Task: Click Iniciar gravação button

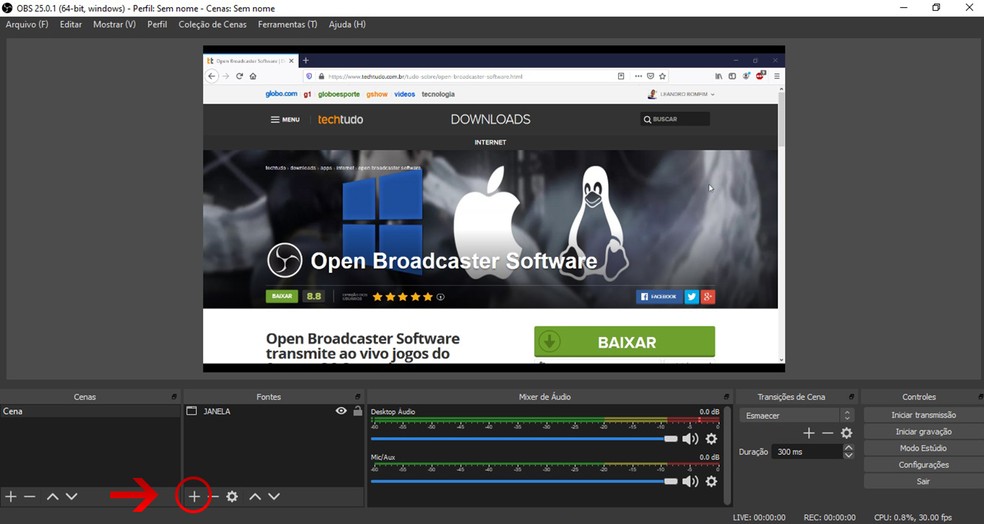Action: [x=923, y=432]
